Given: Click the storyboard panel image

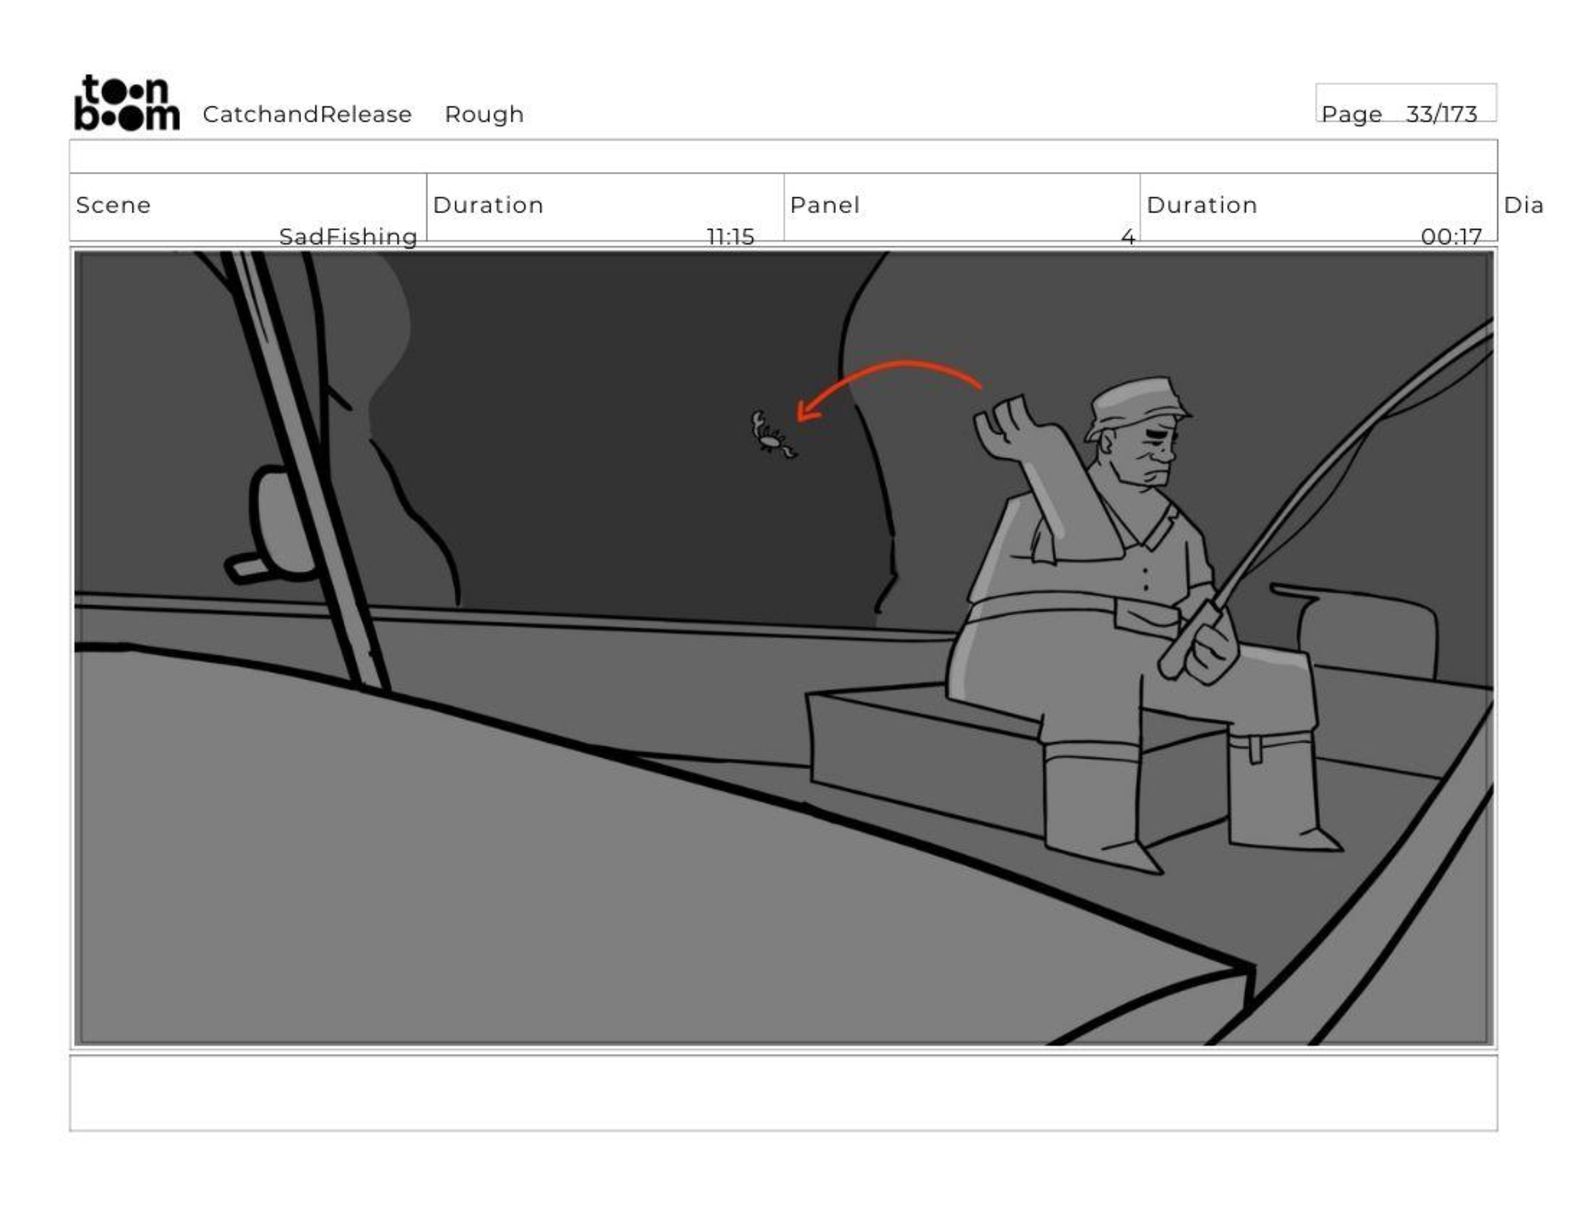Looking at the screenshot, I should click(784, 648).
